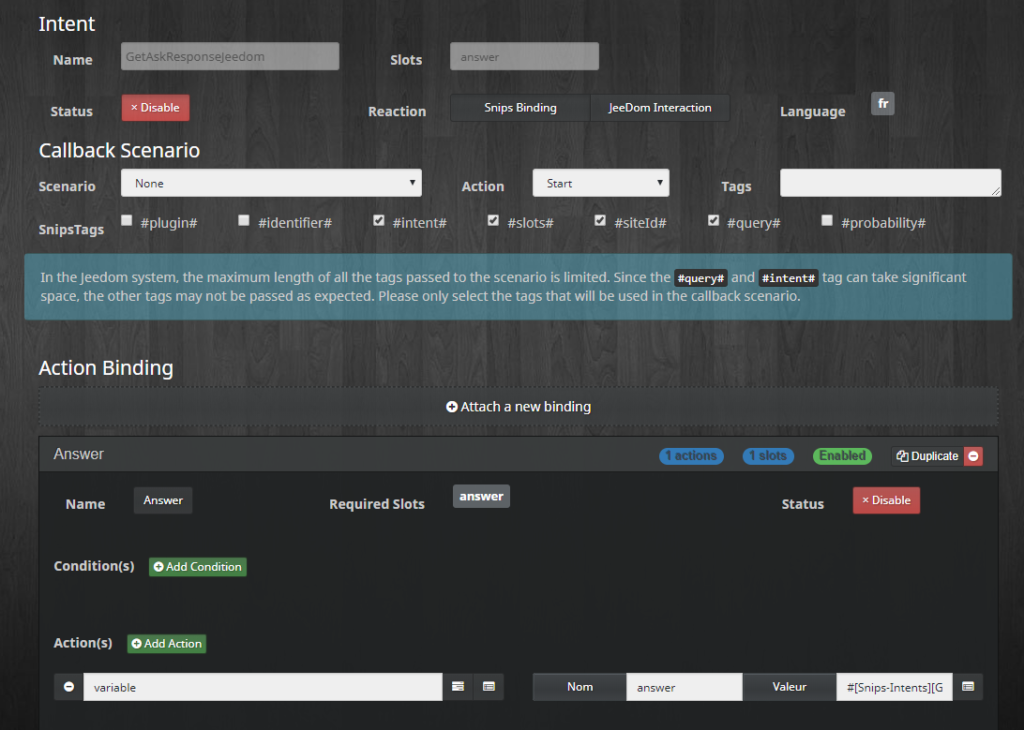1024x730 pixels.
Task: Select the JeeDom Interaction reaction
Action: pyautogui.click(x=660, y=108)
